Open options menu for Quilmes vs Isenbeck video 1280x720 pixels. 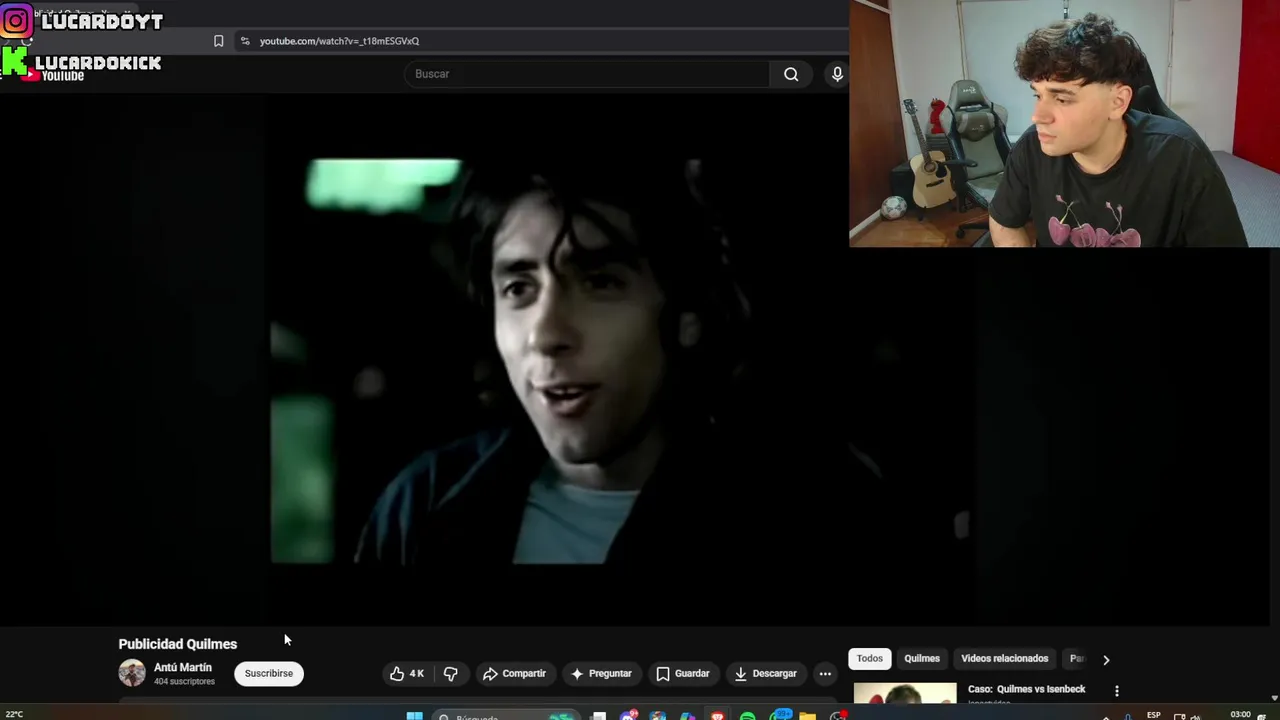(x=1117, y=691)
